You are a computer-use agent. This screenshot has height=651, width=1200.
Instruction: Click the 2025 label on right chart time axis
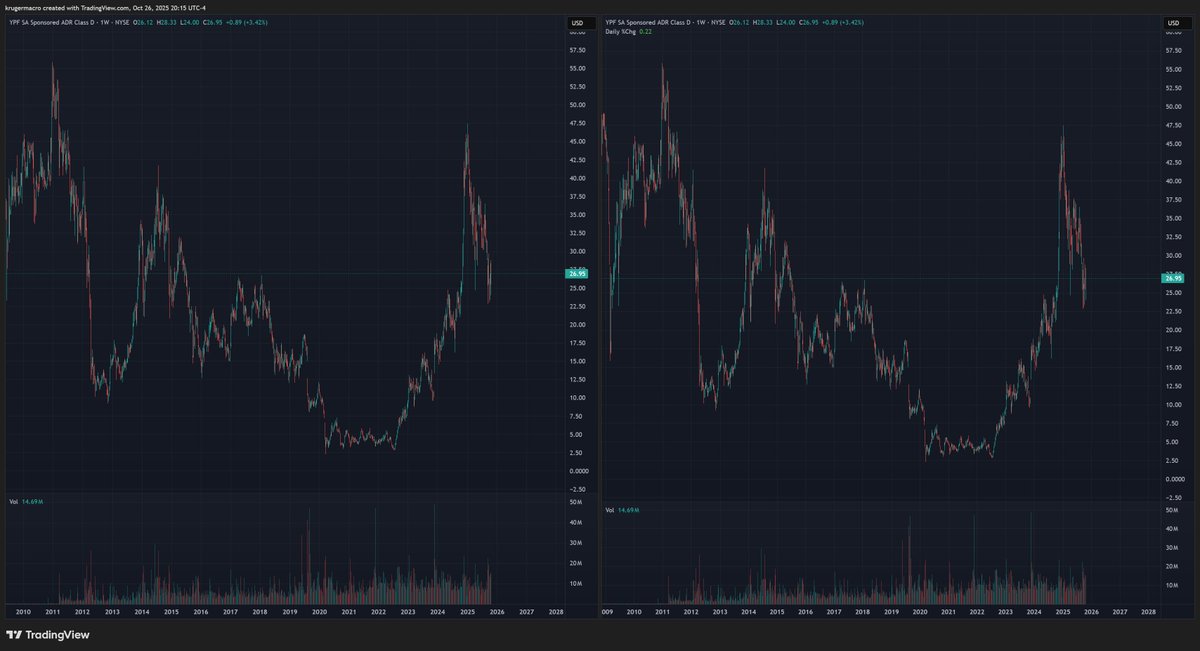(1063, 611)
